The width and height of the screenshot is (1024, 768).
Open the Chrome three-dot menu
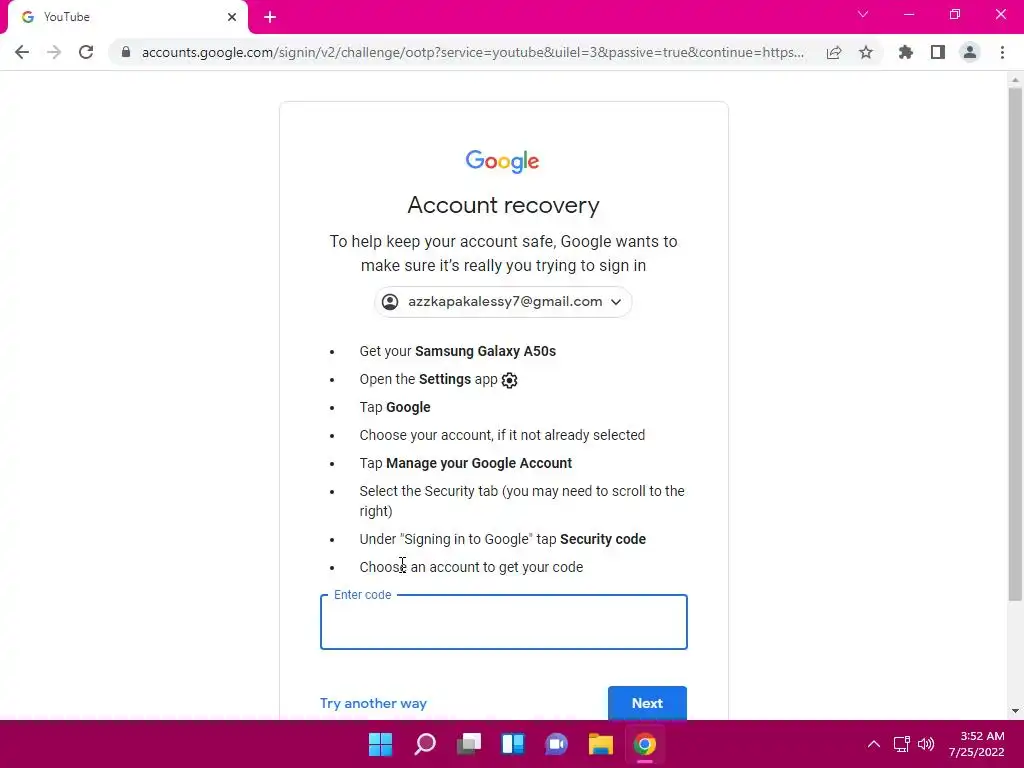[x=1002, y=52]
